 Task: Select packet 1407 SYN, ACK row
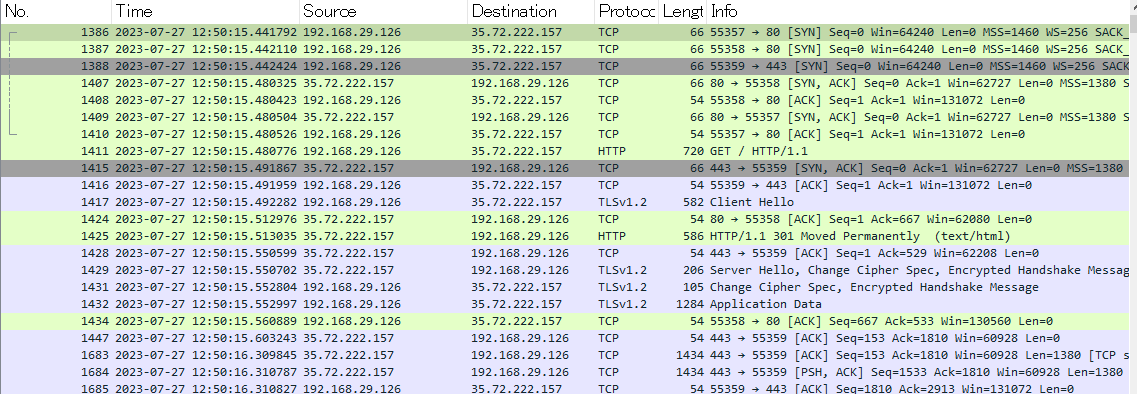click(565, 83)
